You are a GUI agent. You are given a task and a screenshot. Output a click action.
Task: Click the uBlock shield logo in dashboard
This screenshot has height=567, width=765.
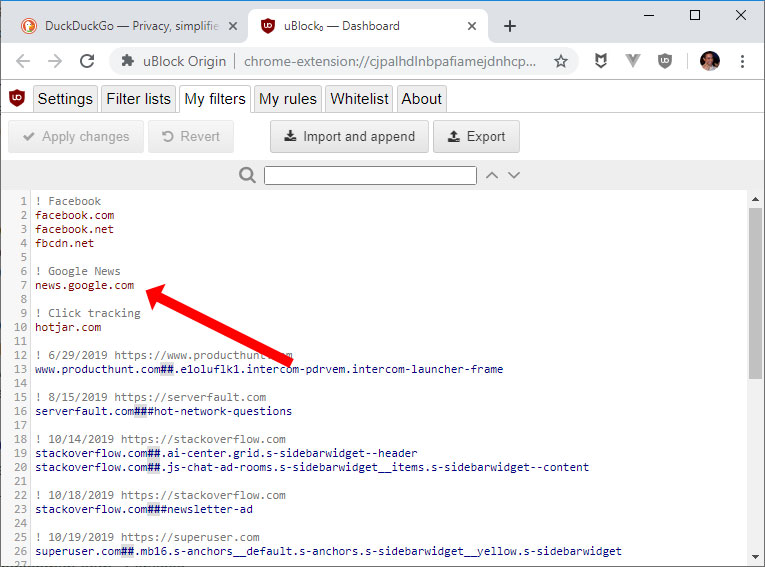pos(17,98)
